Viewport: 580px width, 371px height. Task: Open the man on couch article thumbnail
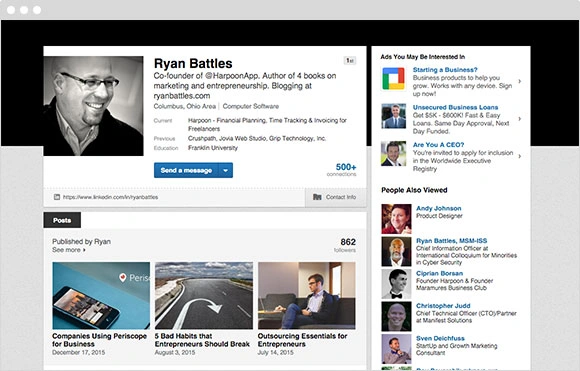307,296
